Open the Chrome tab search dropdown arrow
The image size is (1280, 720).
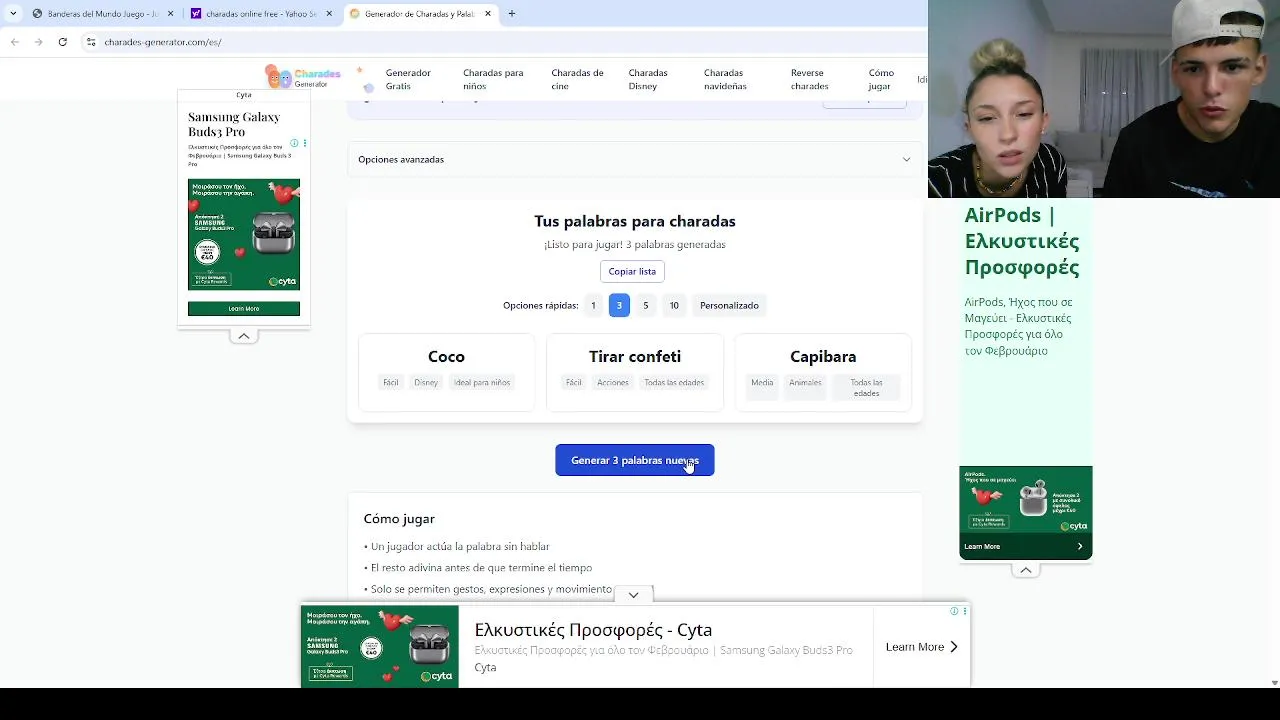[13, 14]
